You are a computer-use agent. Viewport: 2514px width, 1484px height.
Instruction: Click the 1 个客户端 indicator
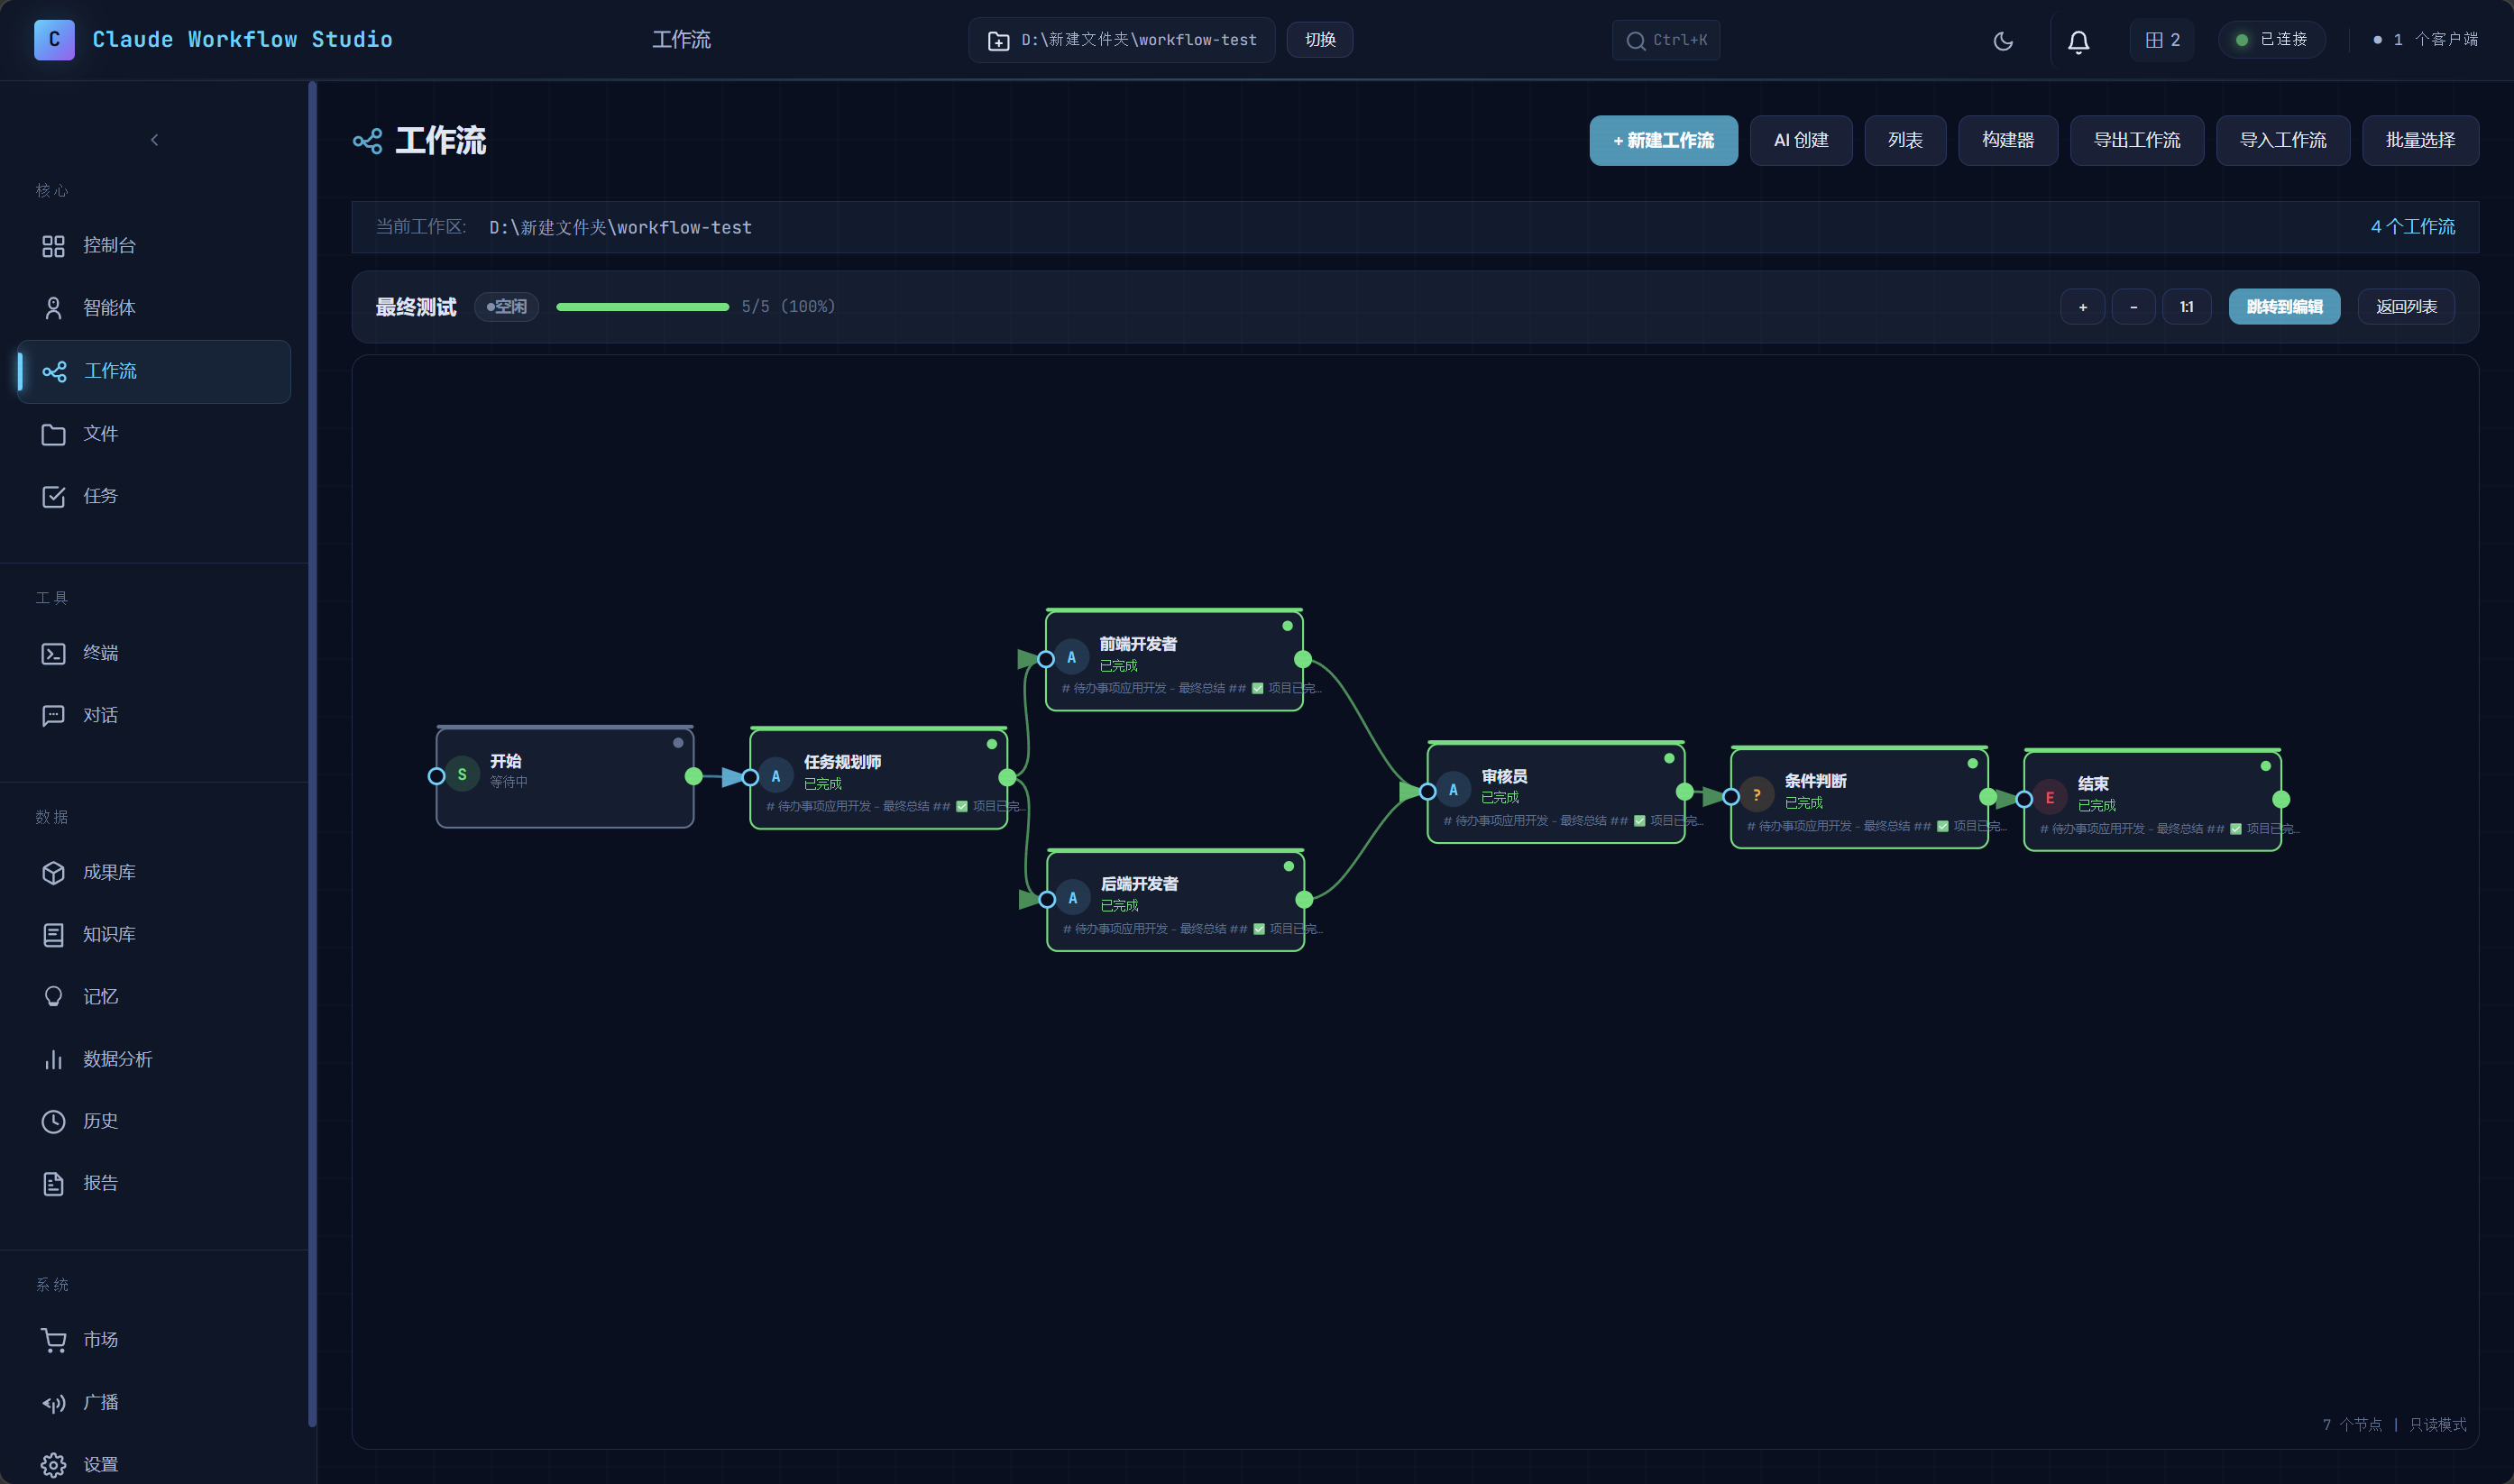pyautogui.click(x=2426, y=40)
